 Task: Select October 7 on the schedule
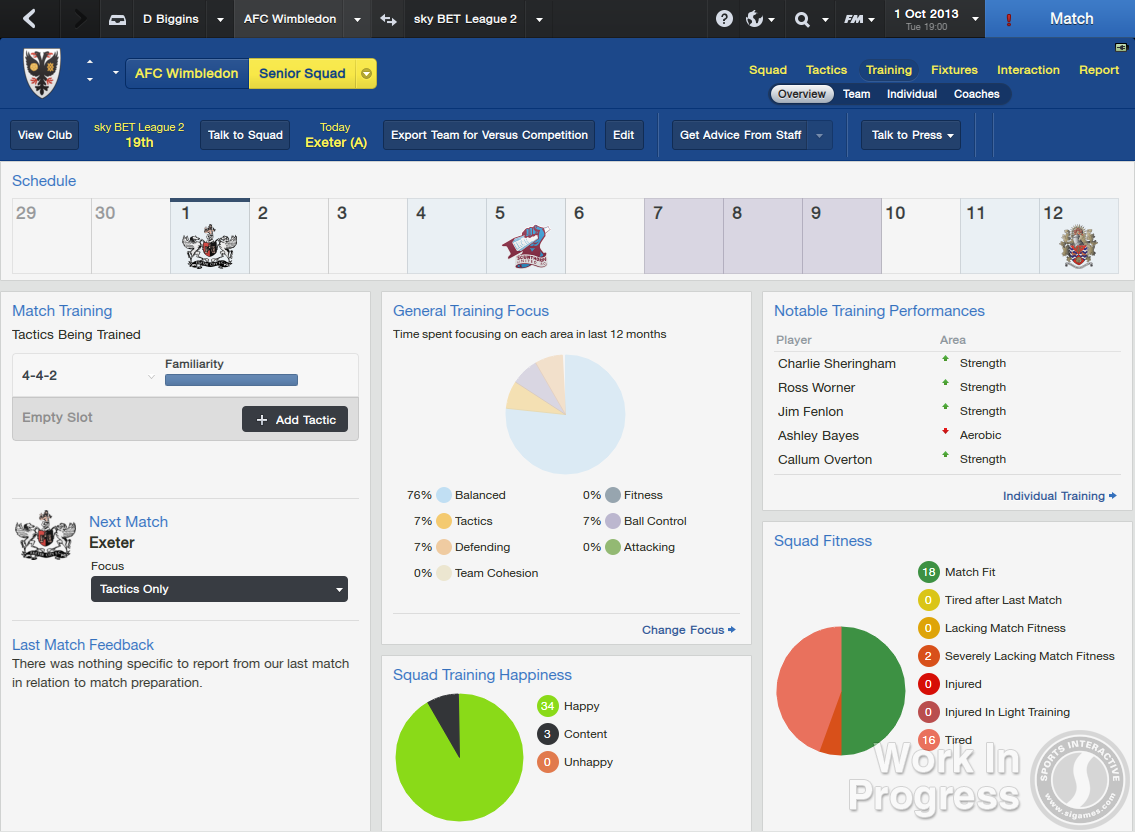pos(683,236)
